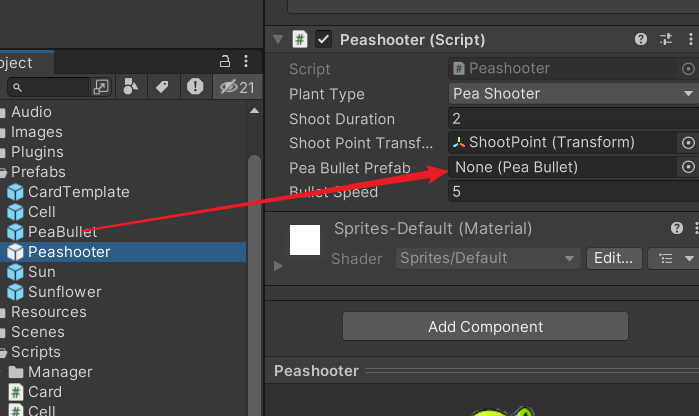Expand the Sprites-Default material section
This screenshot has height=416, width=699.
click(278, 266)
